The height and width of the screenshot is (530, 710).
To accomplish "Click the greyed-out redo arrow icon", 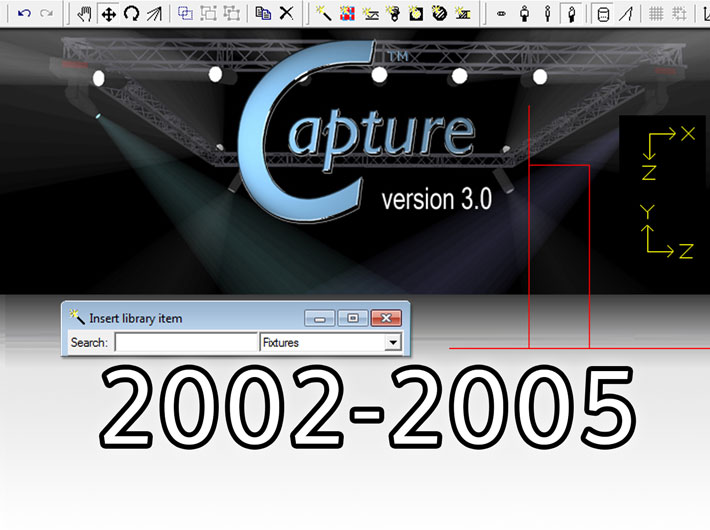I will click(46, 13).
